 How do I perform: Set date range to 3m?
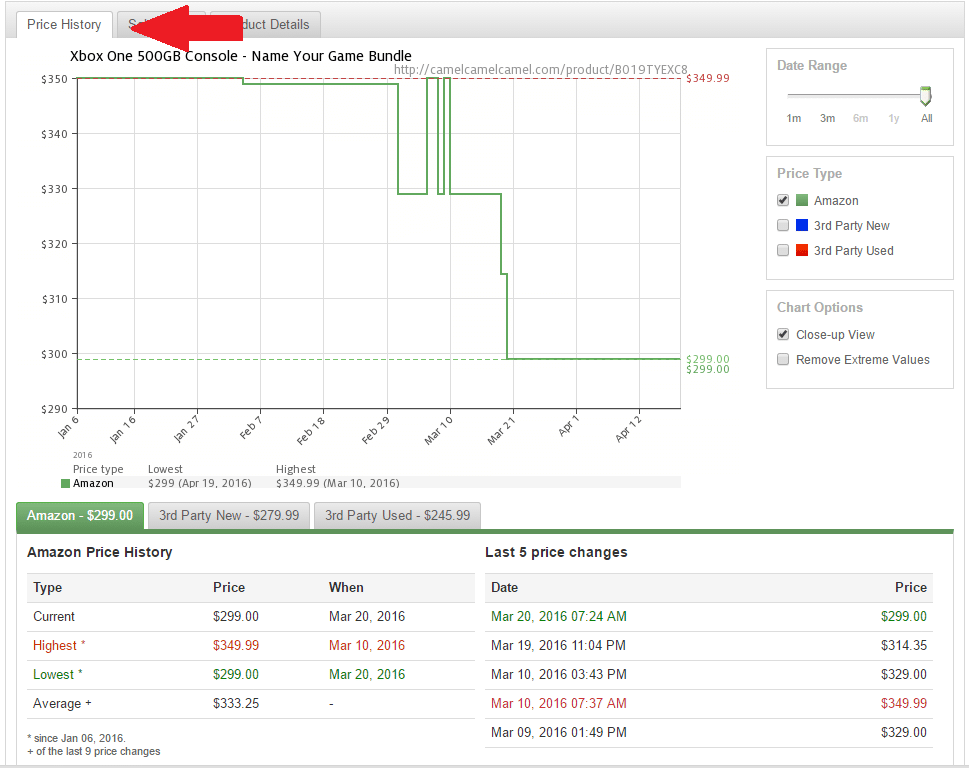[x=827, y=118]
